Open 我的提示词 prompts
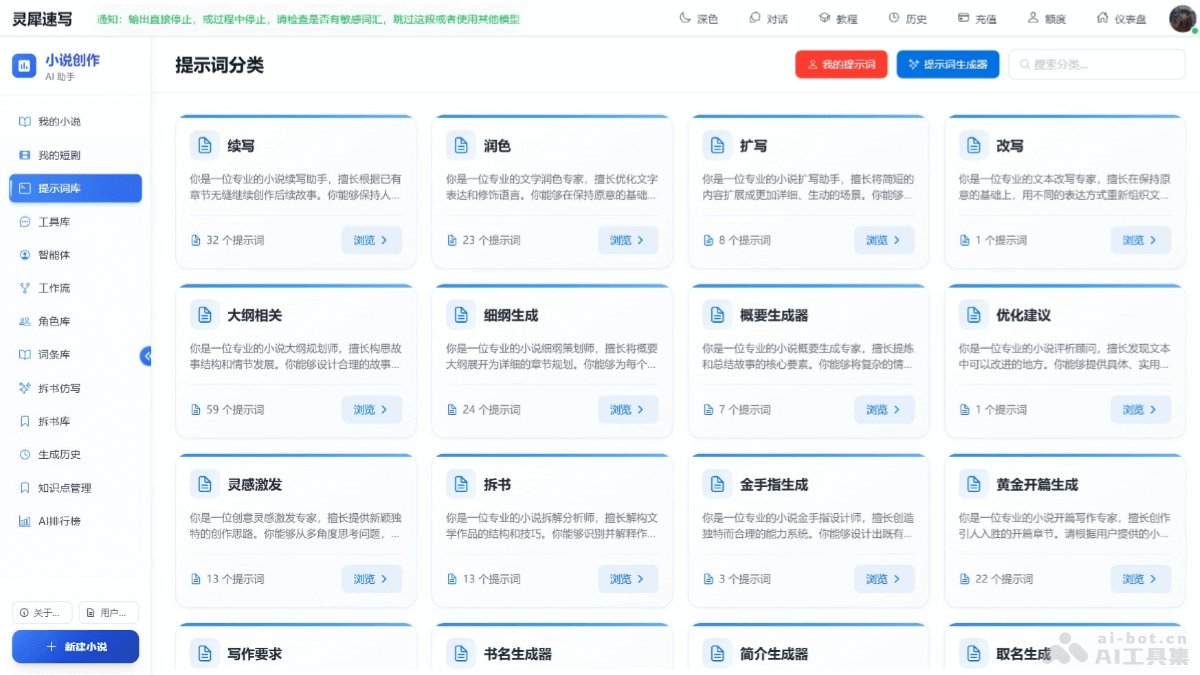 (841, 63)
